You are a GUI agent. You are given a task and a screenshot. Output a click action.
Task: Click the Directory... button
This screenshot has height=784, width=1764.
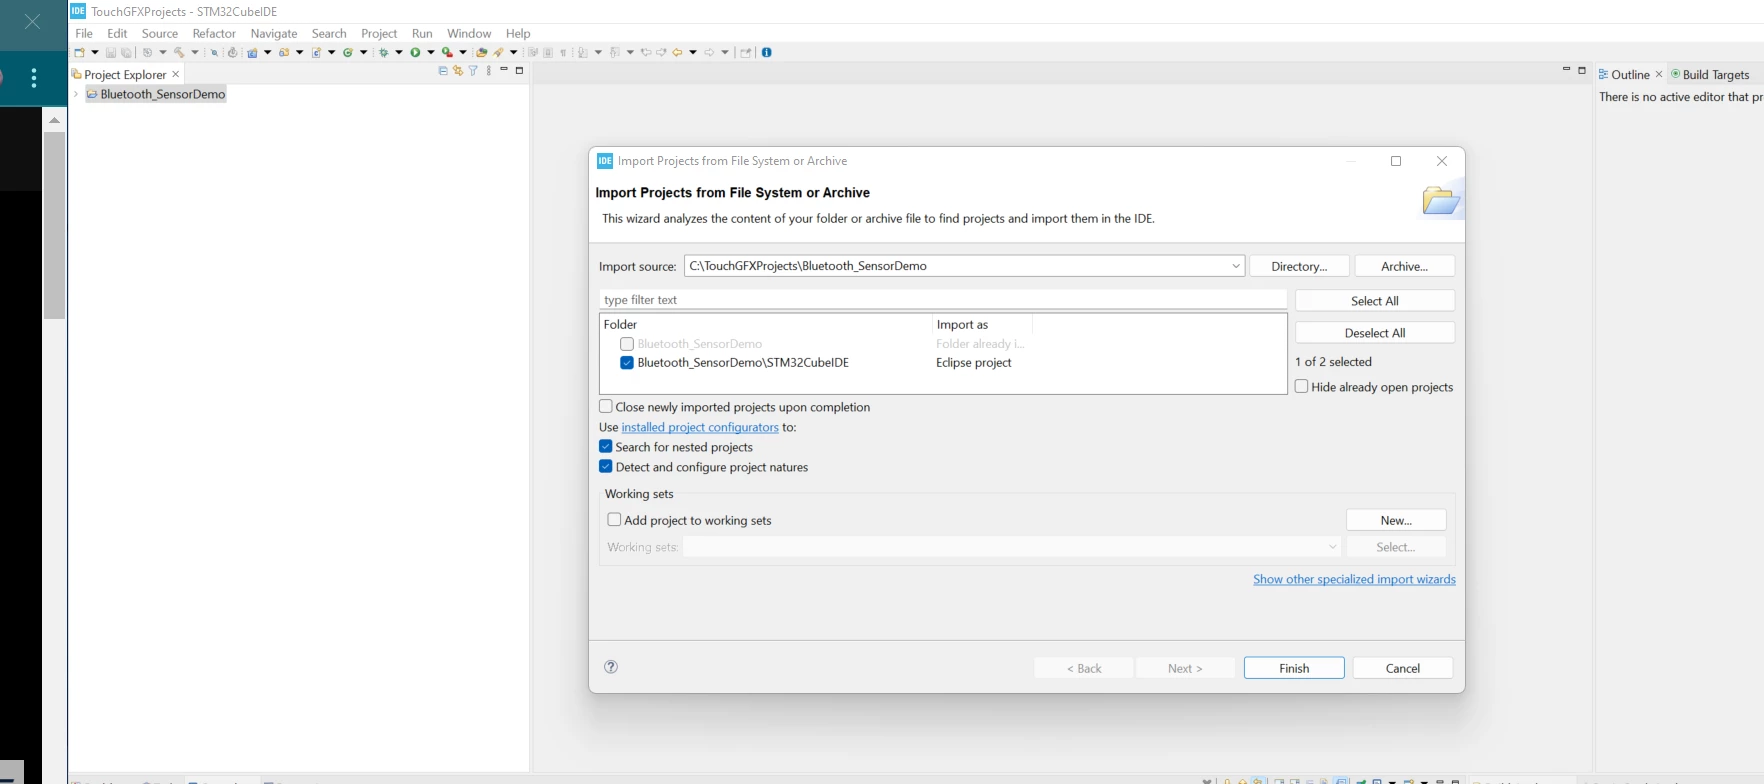pyautogui.click(x=1299, y=266)
